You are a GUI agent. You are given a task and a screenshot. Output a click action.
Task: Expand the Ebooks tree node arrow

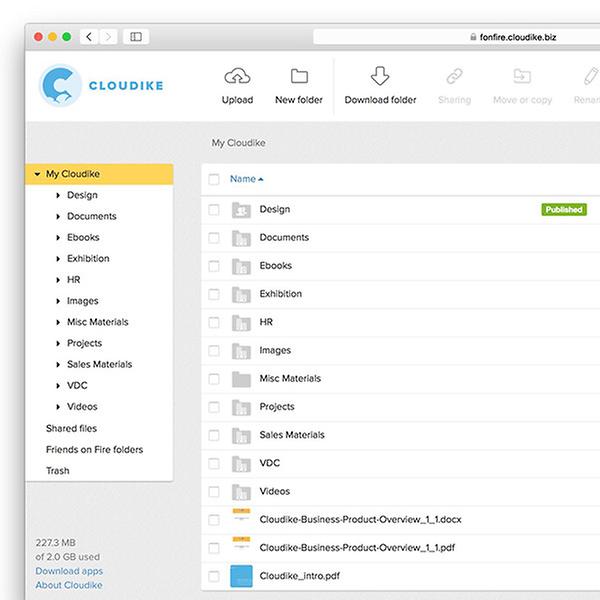pyautogui.click(x=58, y=238)
